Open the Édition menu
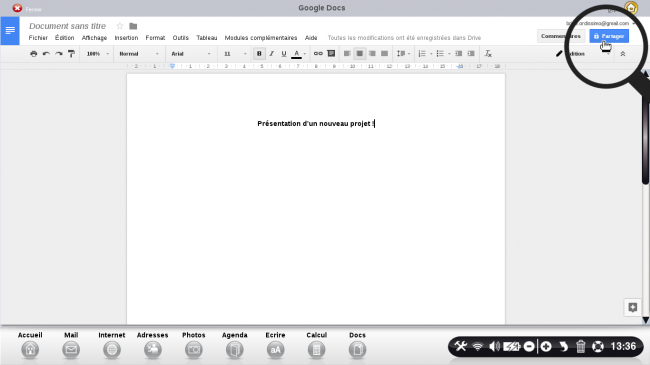 pyautogui.click(x=65, y=38)
